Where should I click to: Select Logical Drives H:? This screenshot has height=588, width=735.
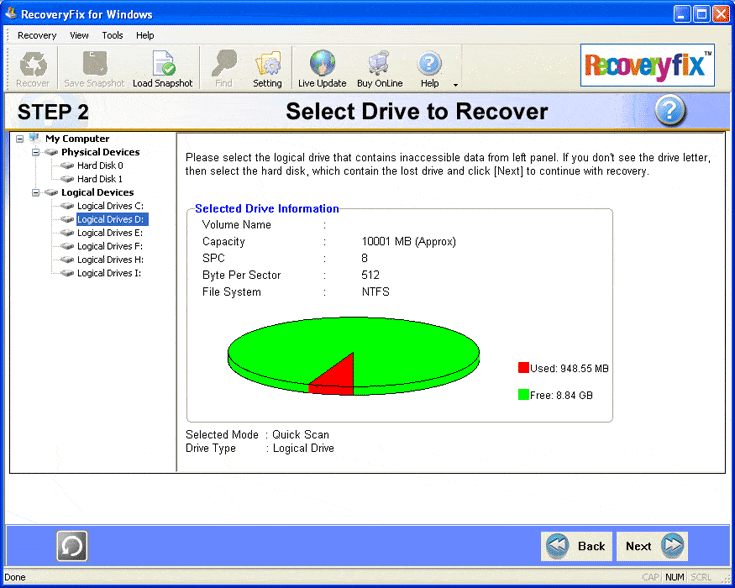(111, 260)
